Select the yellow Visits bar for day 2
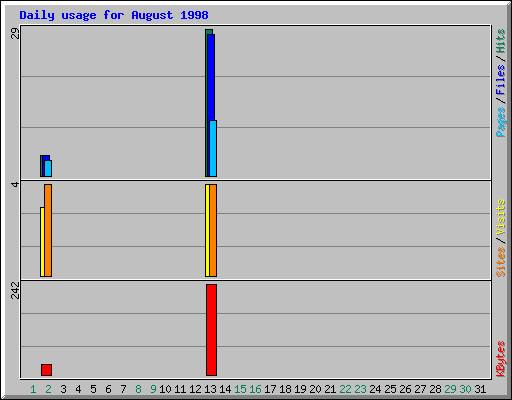 point(42,242)
